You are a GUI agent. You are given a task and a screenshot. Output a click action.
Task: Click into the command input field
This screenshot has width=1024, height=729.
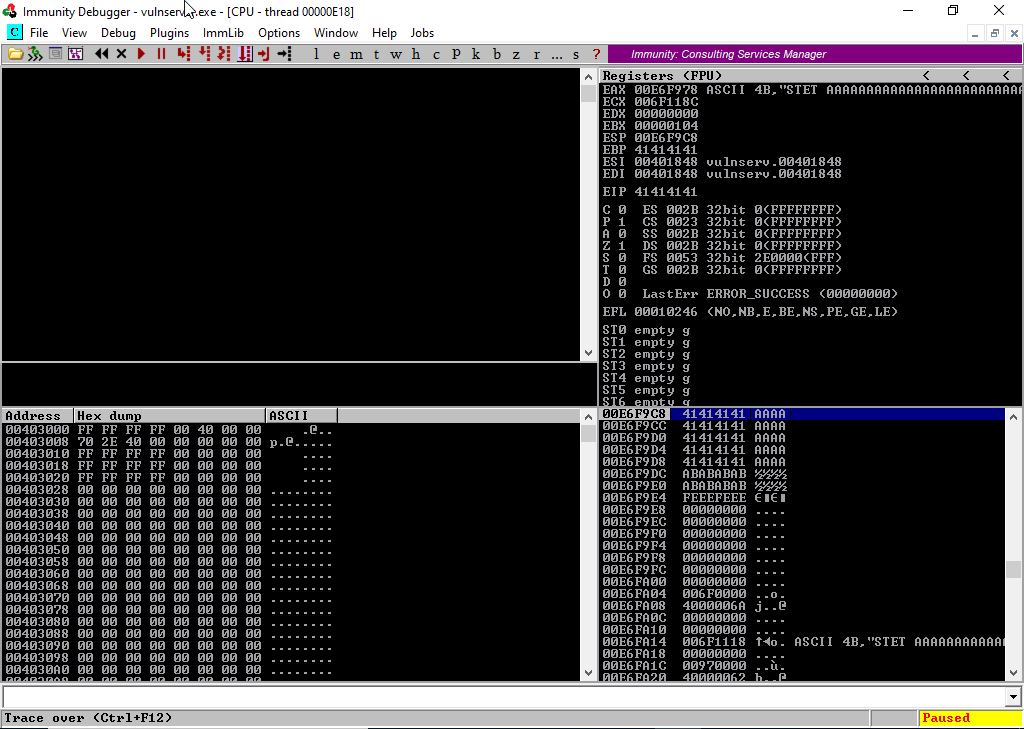[x=500, y=697]
